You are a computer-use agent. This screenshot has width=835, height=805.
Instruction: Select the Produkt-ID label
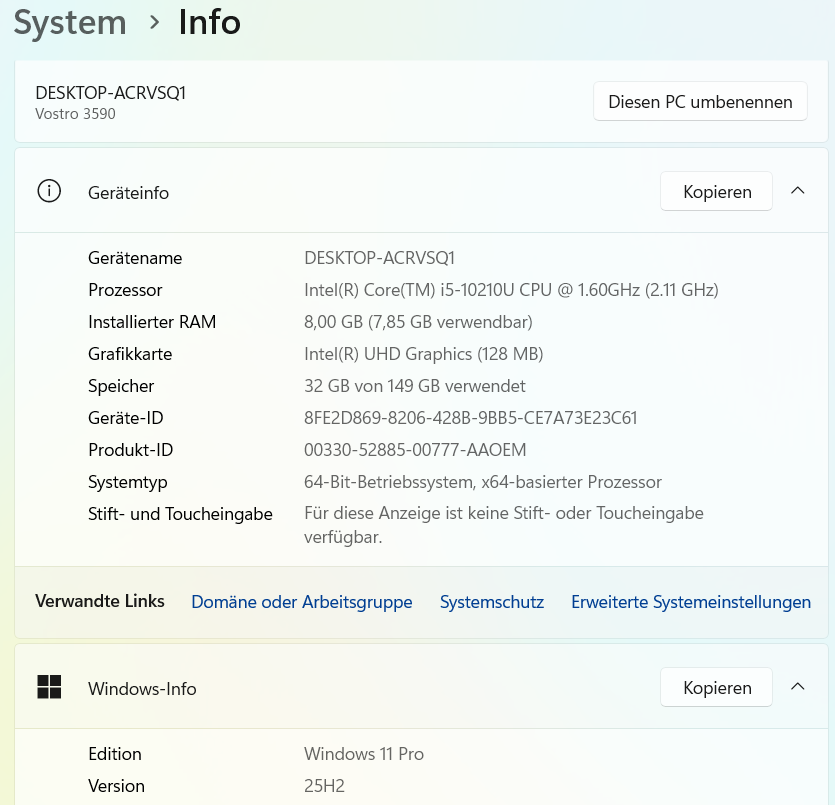[130, 449]
